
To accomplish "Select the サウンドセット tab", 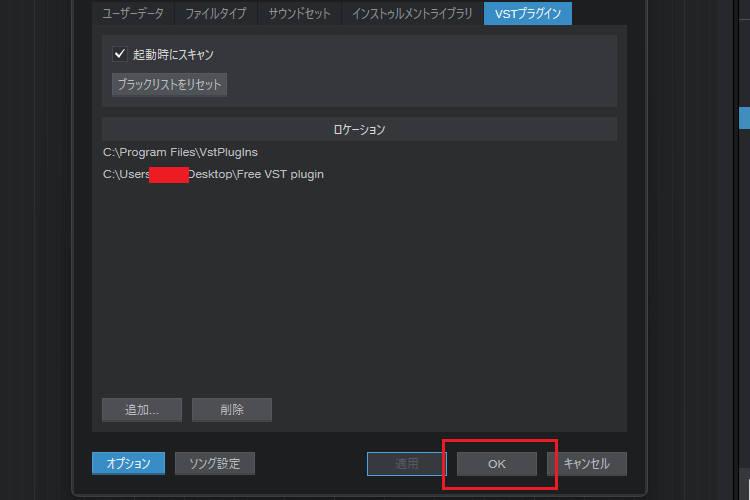I will point(299,14).
